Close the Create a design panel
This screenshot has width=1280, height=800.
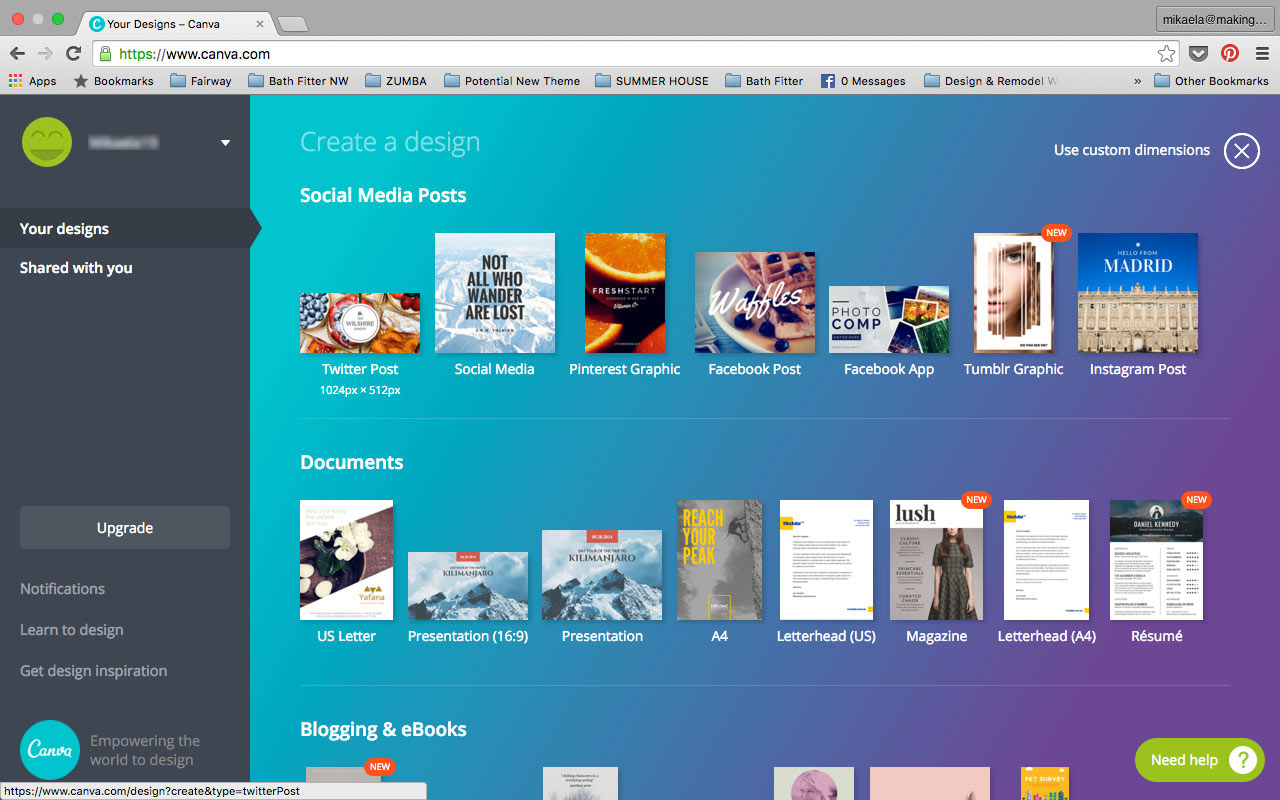[x=1241, y=151]
